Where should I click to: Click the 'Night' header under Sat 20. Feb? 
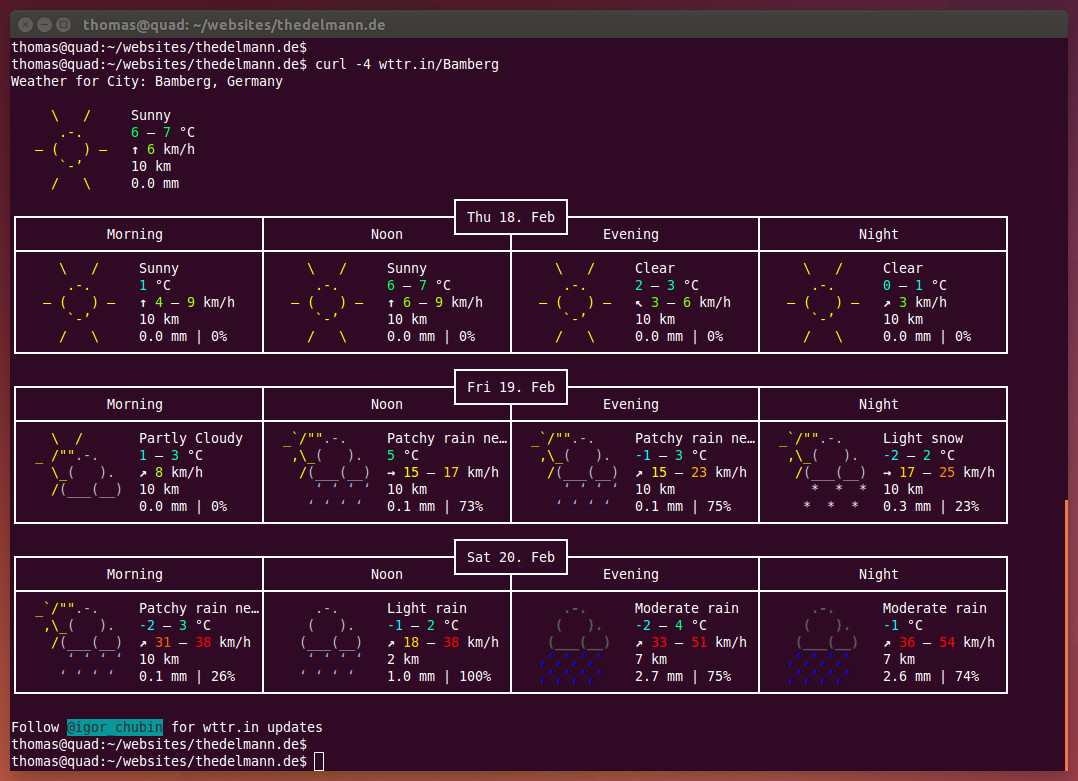coord(879,574)
